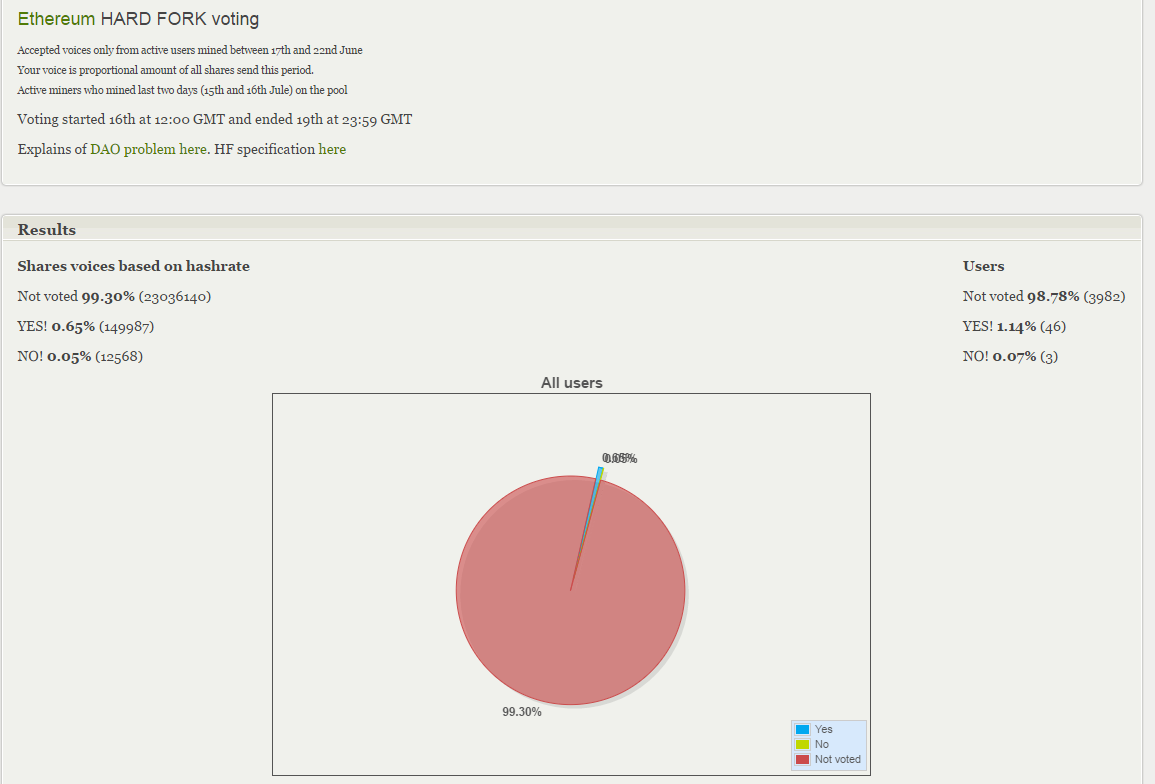This screenshot has height=784, width=1155.
Task: Click the 99.30% label below the pie
Action: coord(521,712)
